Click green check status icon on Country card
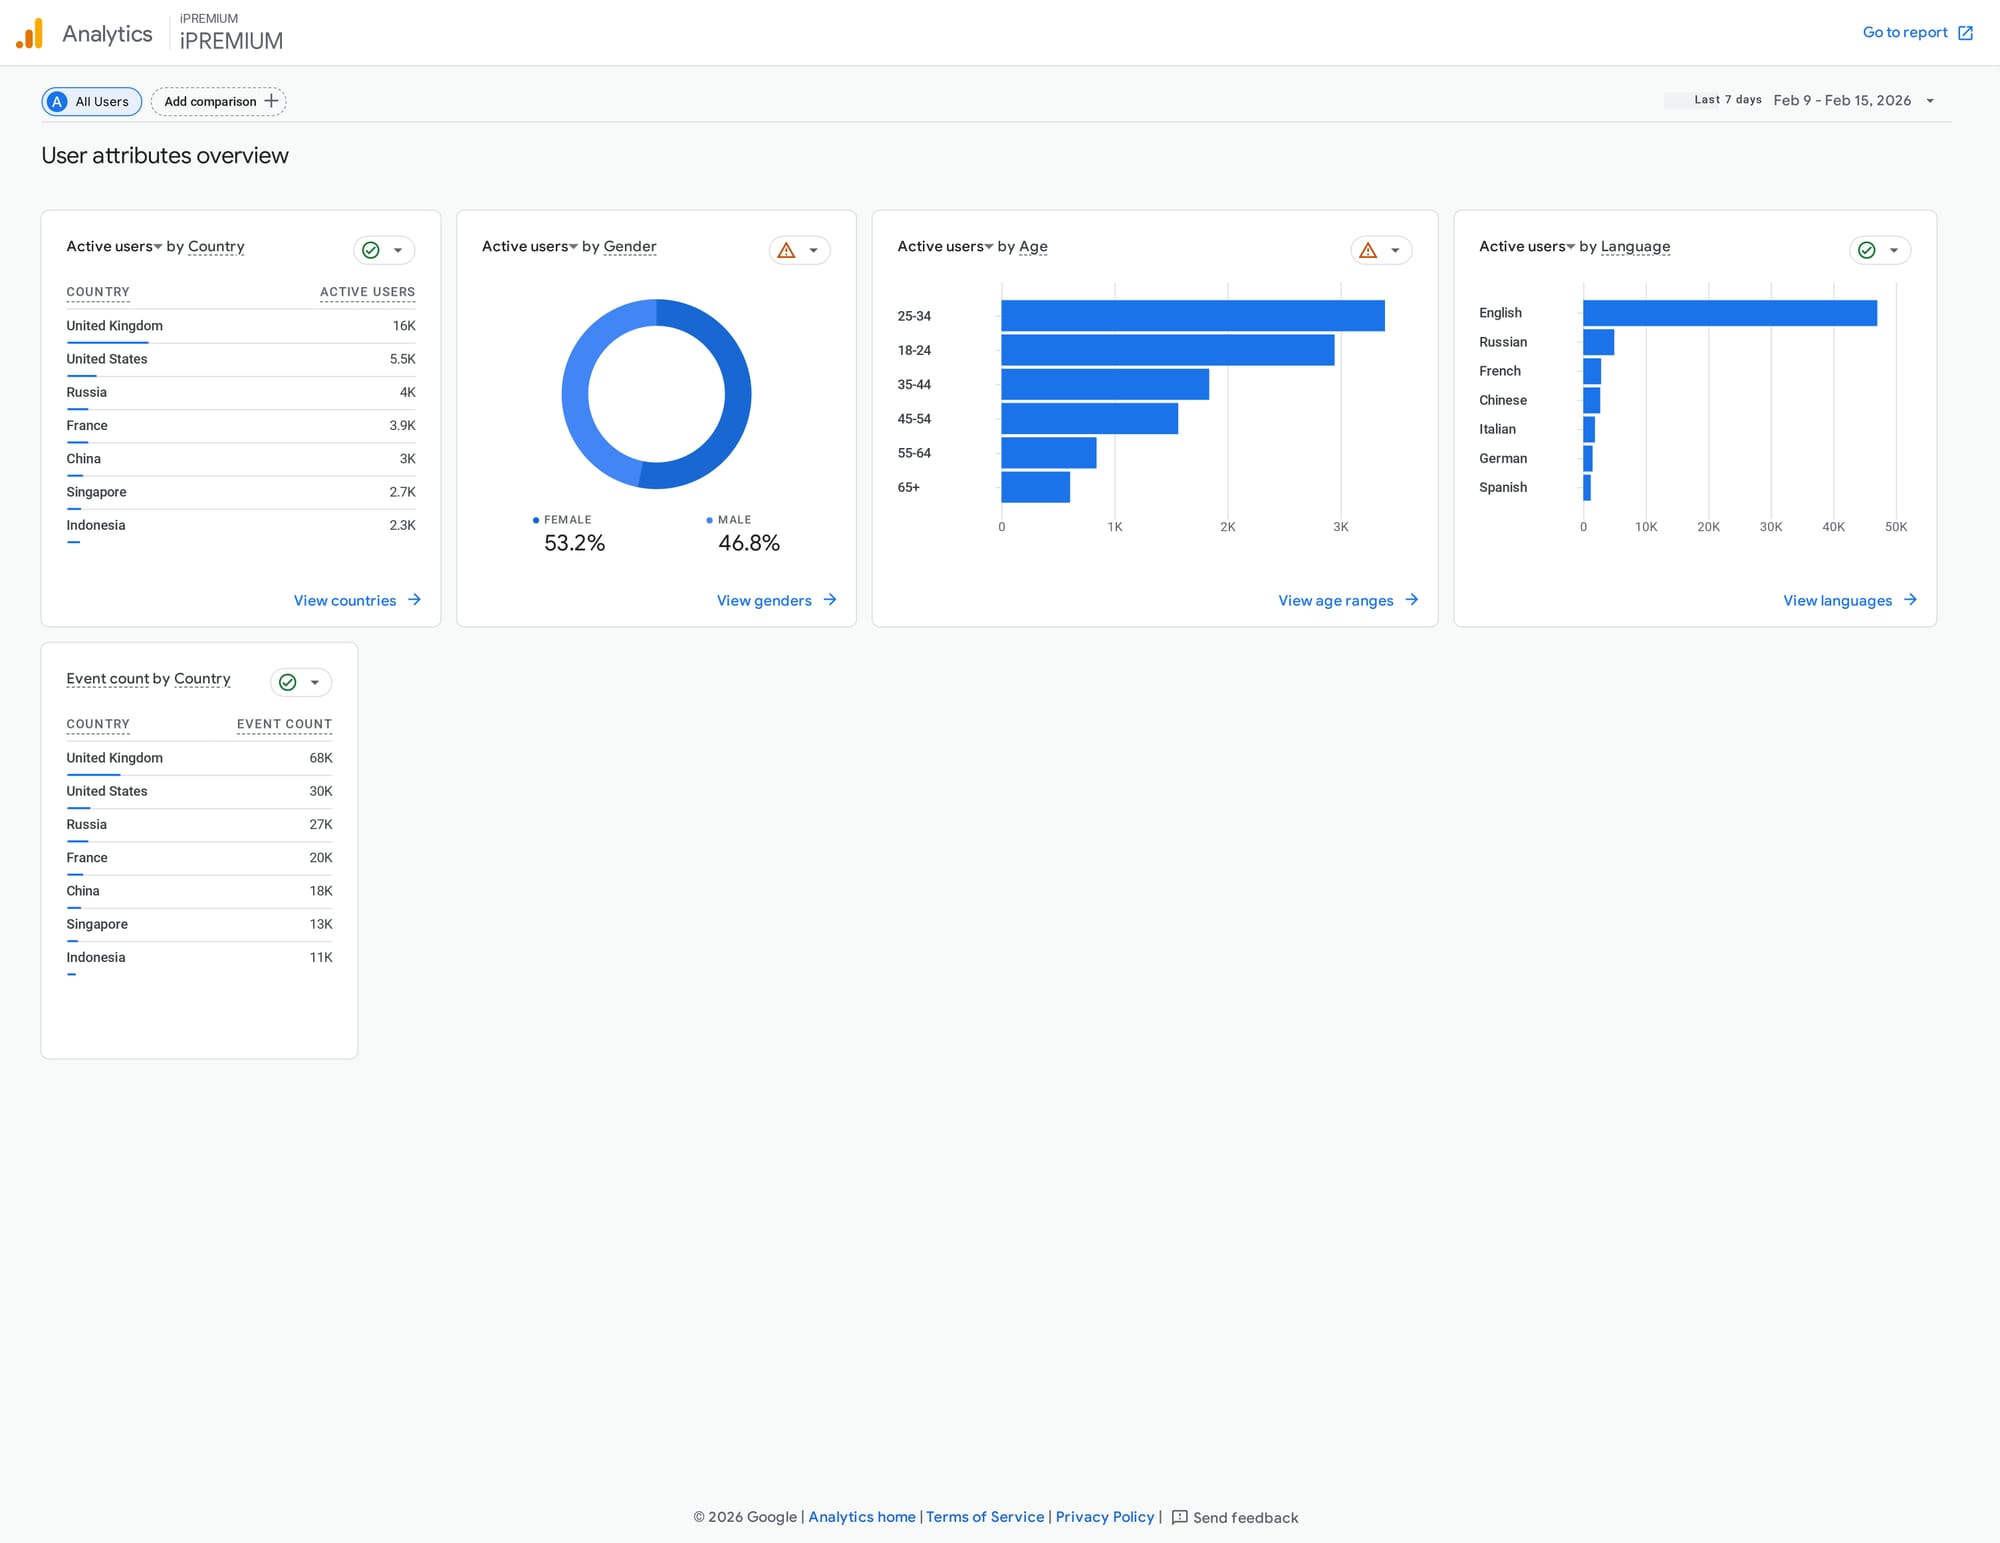2000x1543 pixels. coord(371,250)
